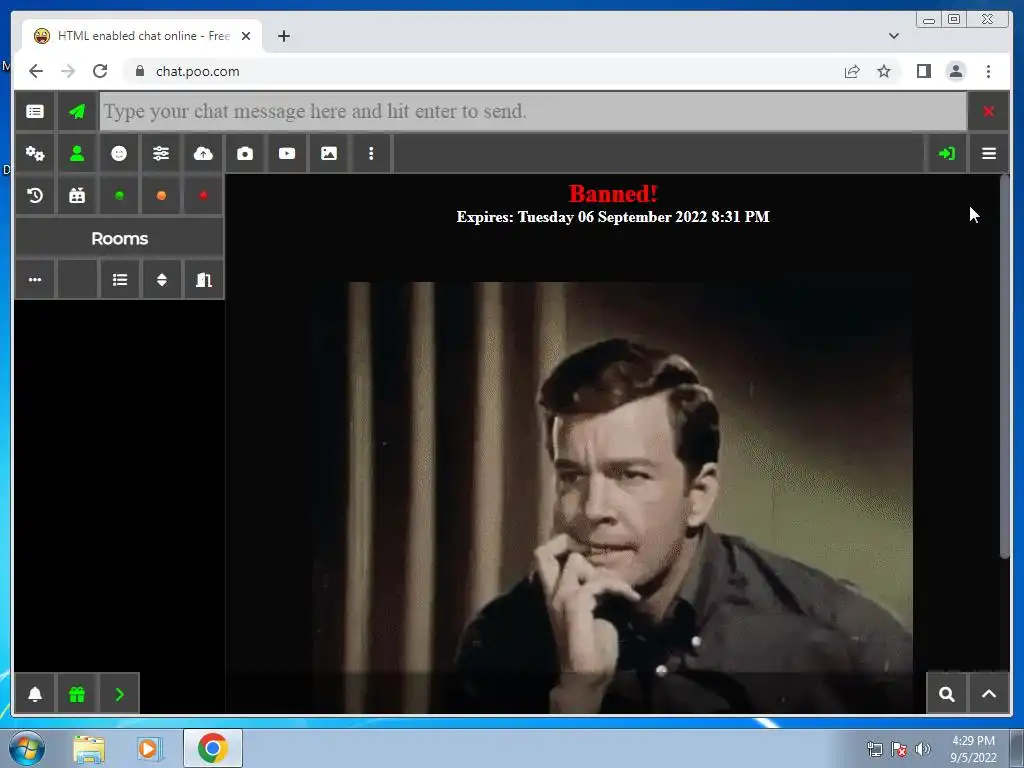Reload the chat.poo.com page

tap(100, 71)
